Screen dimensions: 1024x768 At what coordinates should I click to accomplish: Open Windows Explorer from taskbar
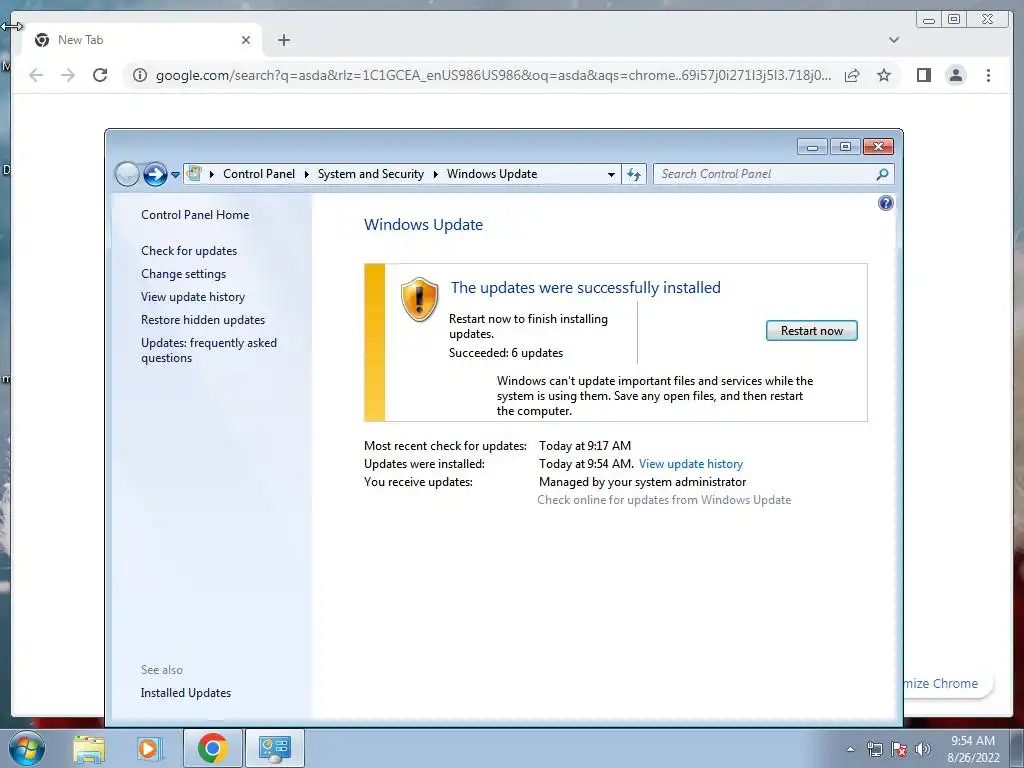(x=89, y=748)
